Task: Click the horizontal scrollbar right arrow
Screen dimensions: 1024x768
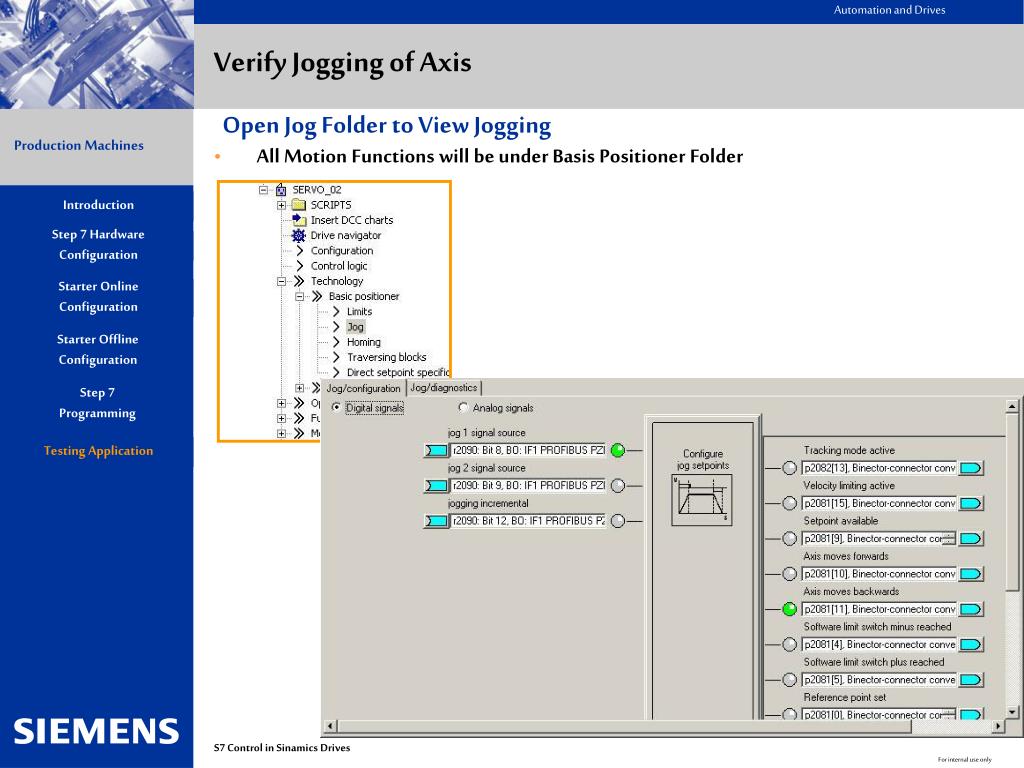Action: point(998,726)
